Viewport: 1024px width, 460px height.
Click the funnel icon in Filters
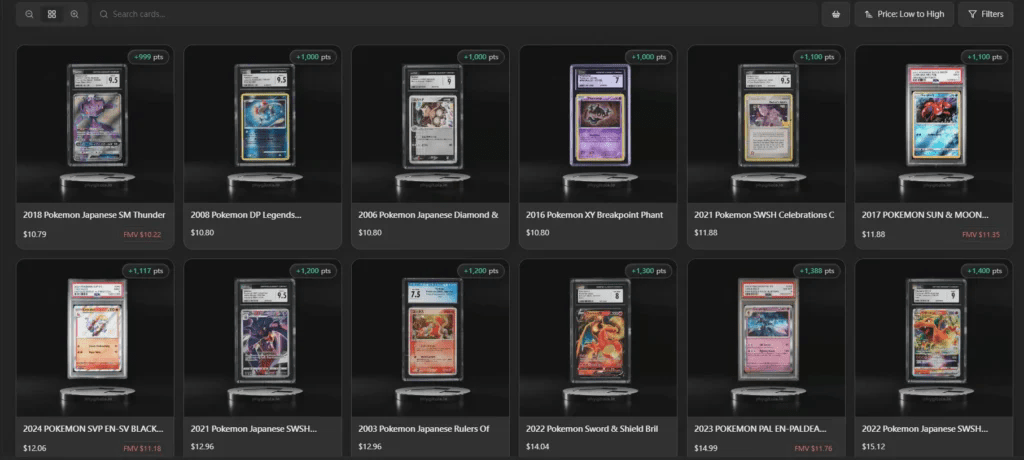(x=972, y=14)
